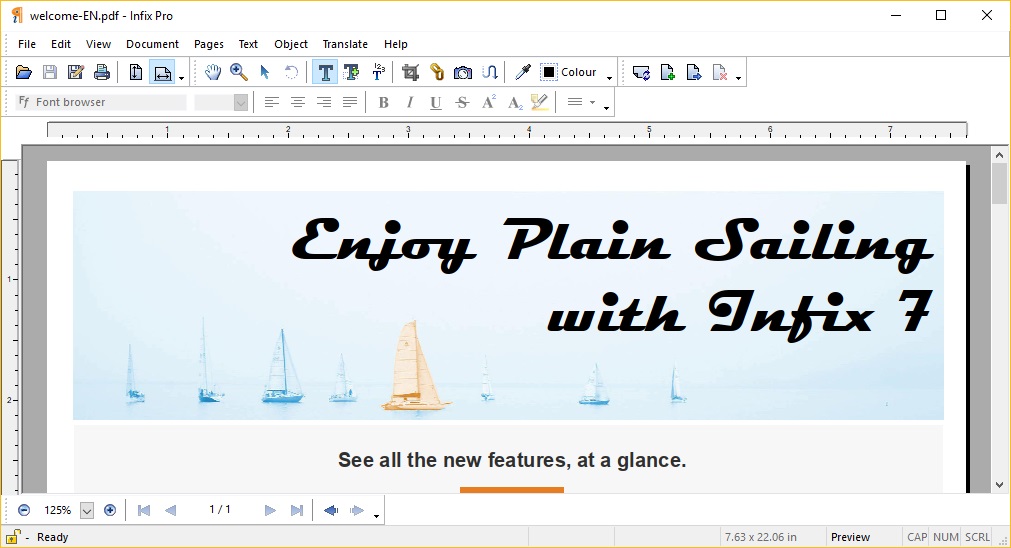1011x548 pixels.
Task: Print the document using the printer icon
Action: [101, 72]
